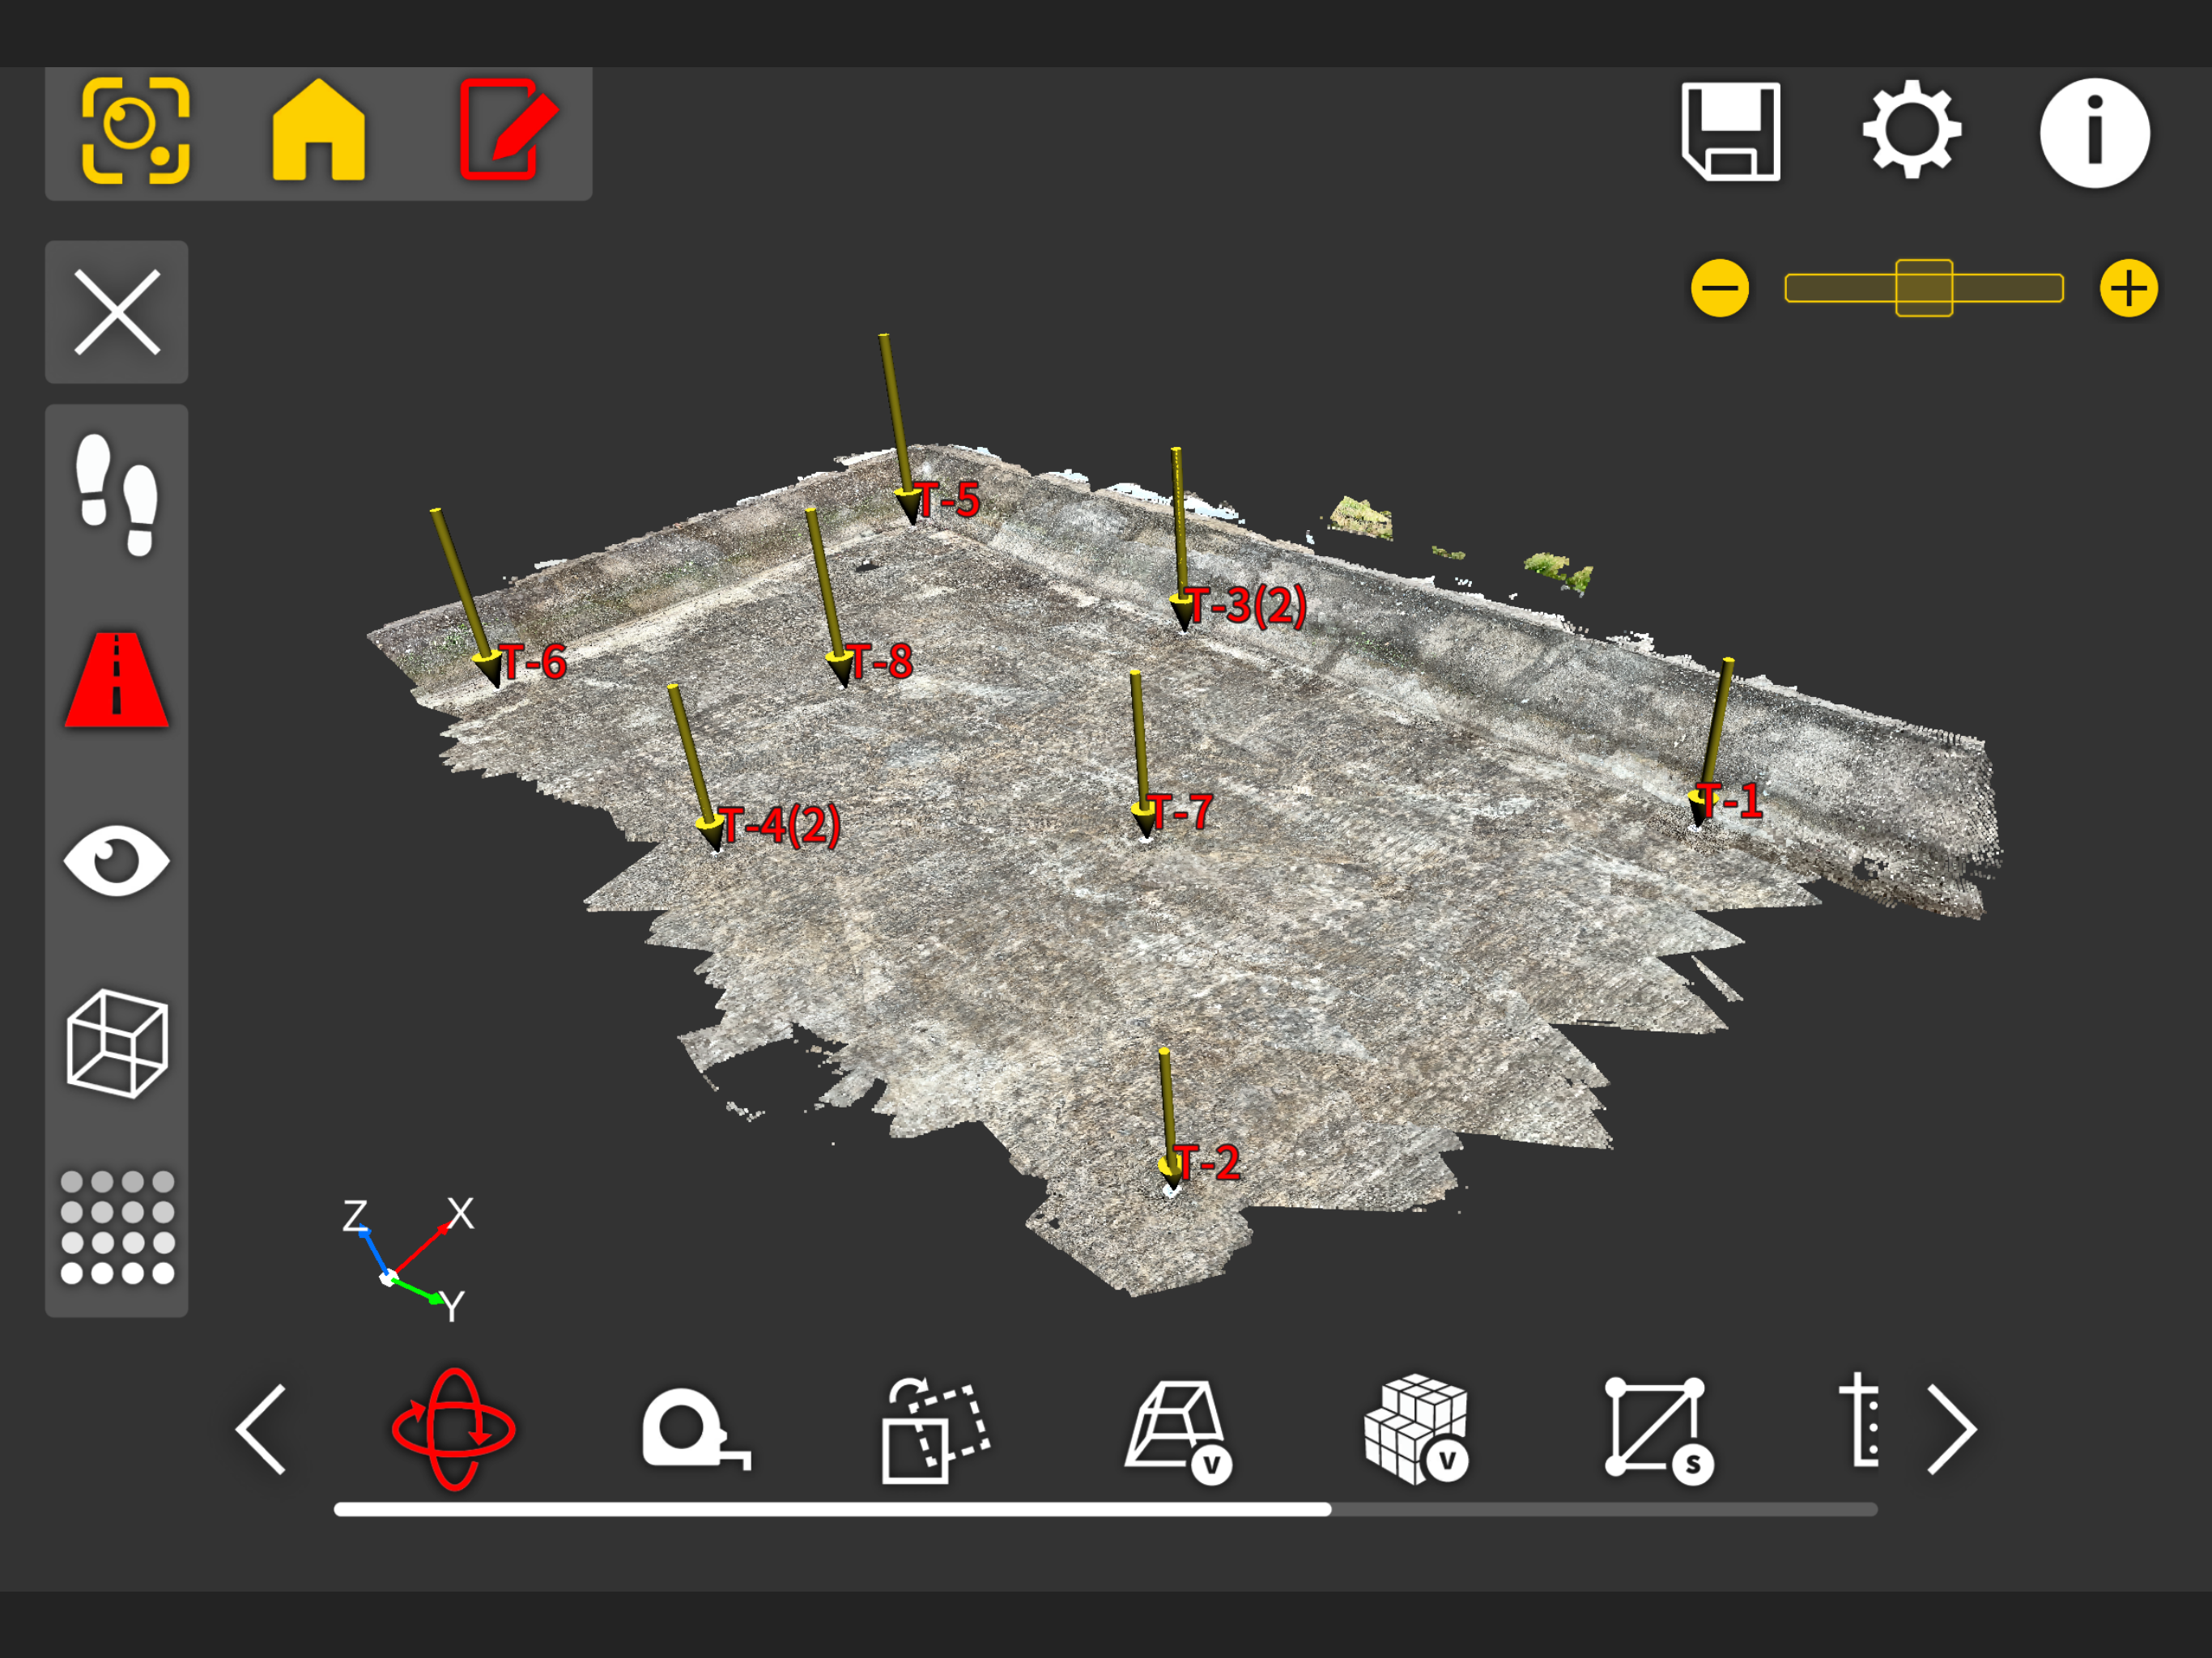Click the yellow point size slider handle
The image size is (2212, 1658).
pos(1924,288)
